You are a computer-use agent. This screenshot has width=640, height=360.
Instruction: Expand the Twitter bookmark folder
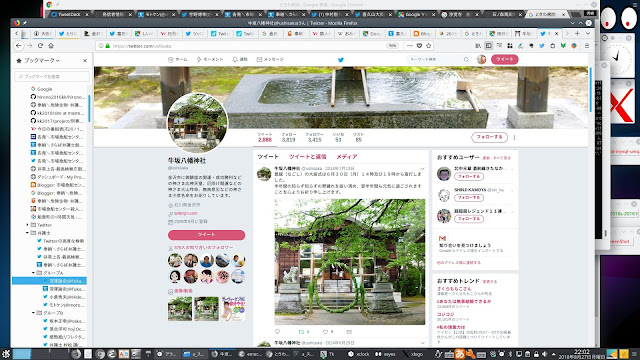(x=27, y=225)
